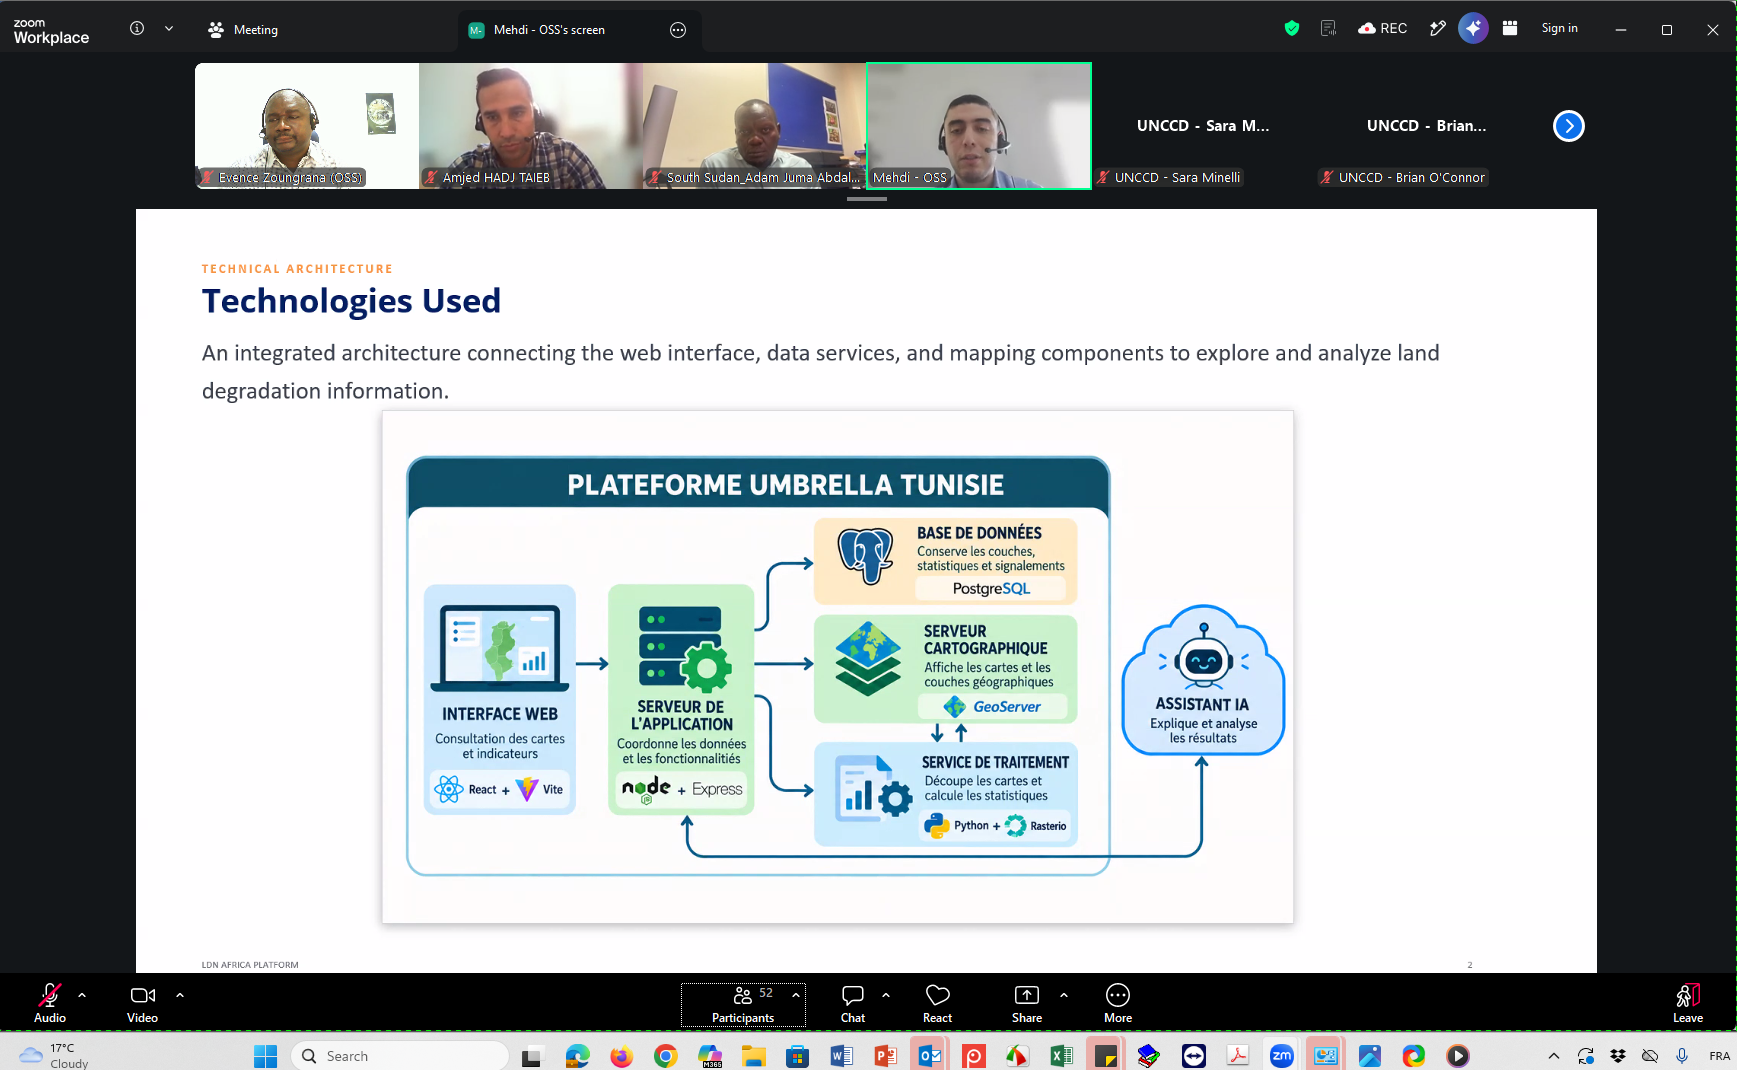Open the Zoom app in the taskbar

tap(1282, 1056)
